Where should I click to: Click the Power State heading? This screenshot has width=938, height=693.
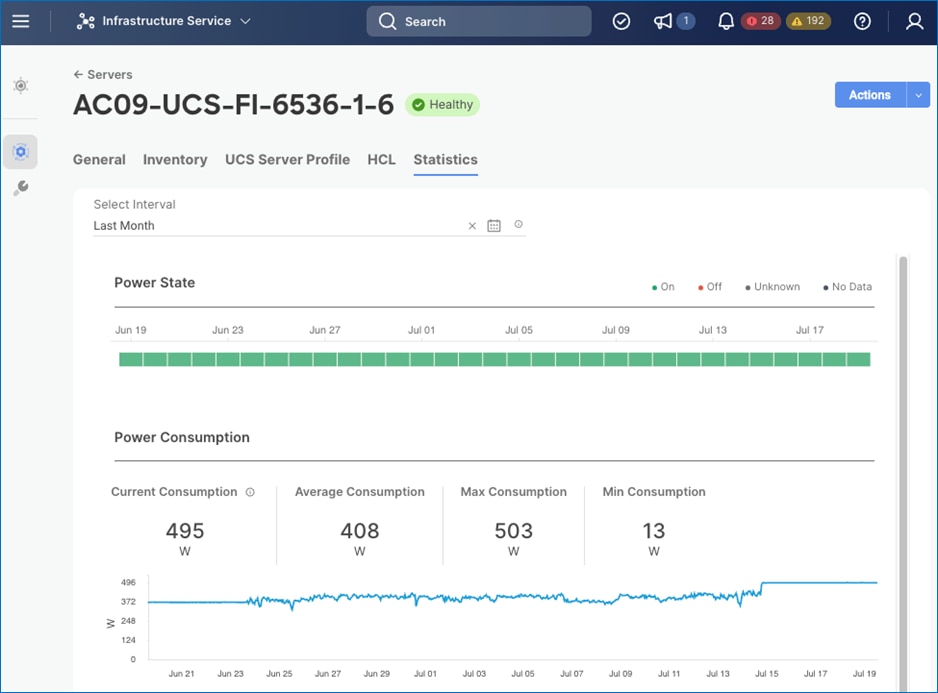click(154, 282)
